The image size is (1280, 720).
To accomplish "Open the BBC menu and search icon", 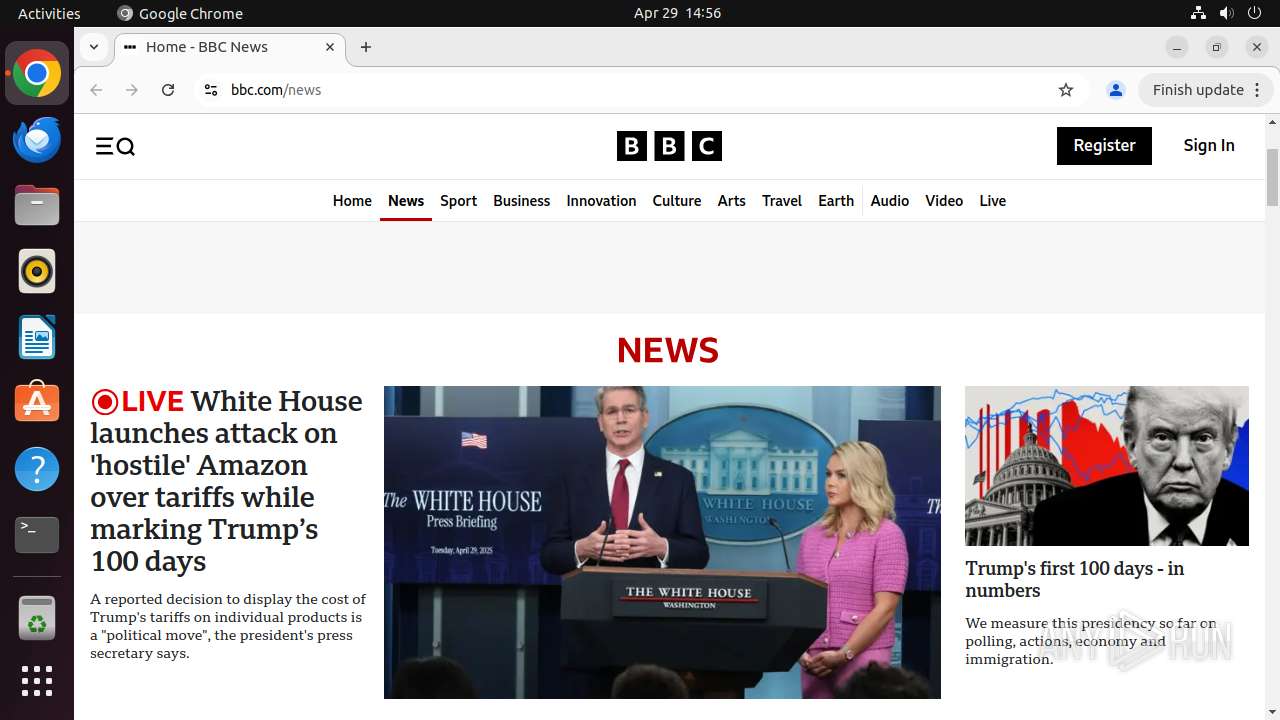I will tap(115, 147).
